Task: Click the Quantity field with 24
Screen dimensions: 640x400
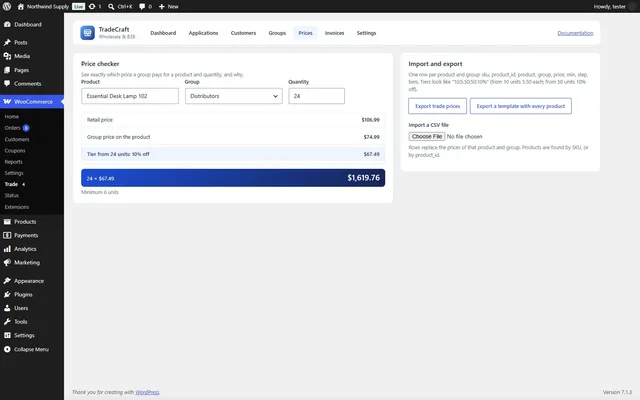Action: [x=316, y=96]
